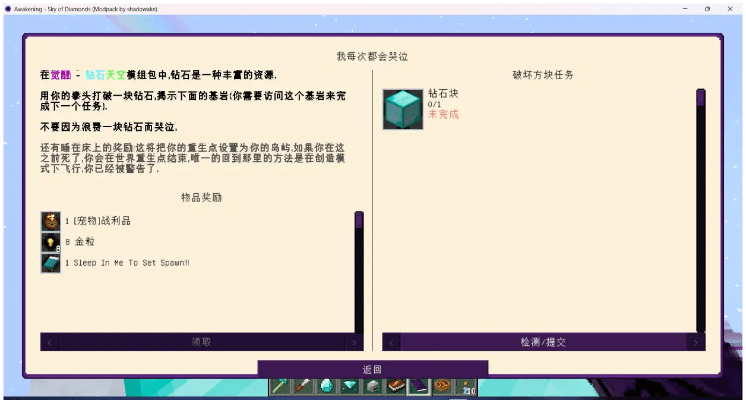Click the 领取 claim reward button

[202, 342]
